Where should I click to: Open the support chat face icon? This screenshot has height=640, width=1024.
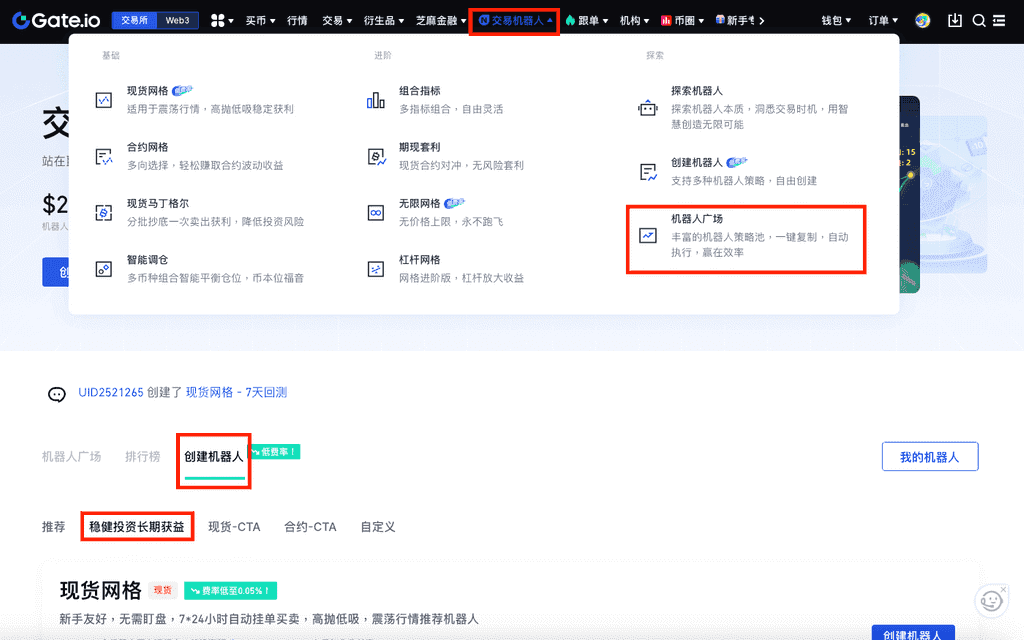coord(990,600)
